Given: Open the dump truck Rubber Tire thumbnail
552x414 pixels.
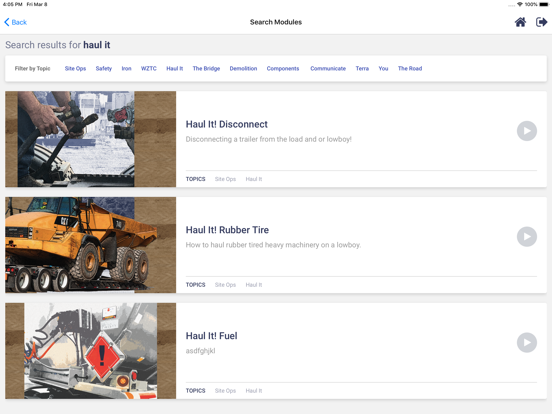Looking at the screenshot, I should coord(90,245).
